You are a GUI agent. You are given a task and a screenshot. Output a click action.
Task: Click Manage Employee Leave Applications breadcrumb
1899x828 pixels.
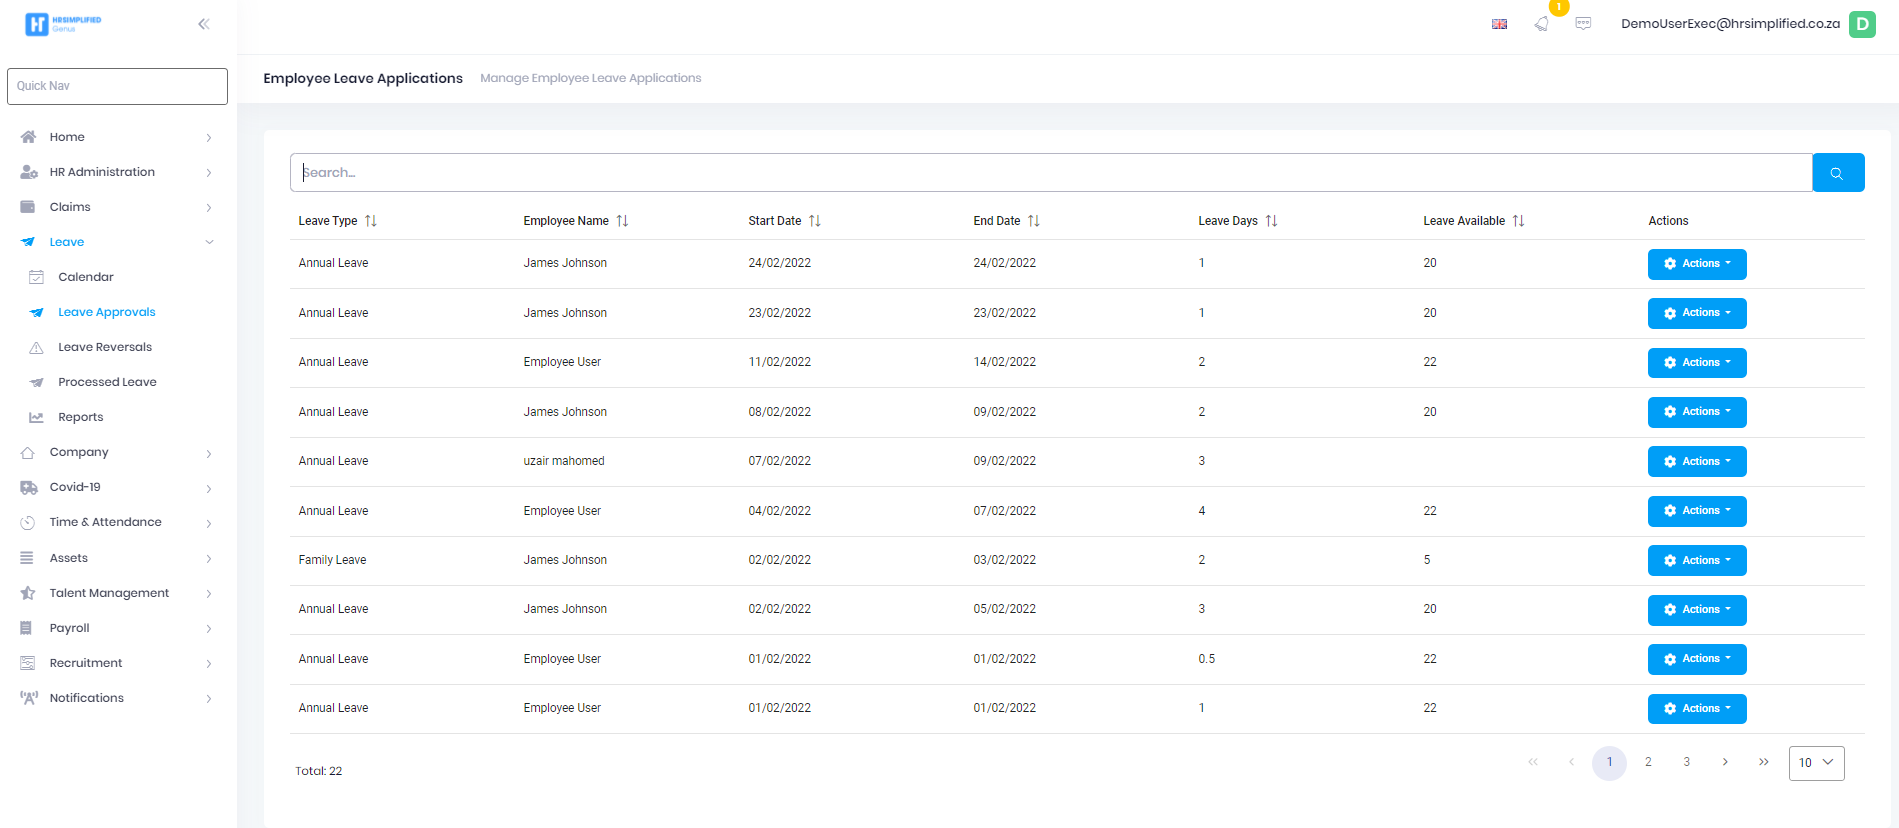click(590, 78)
